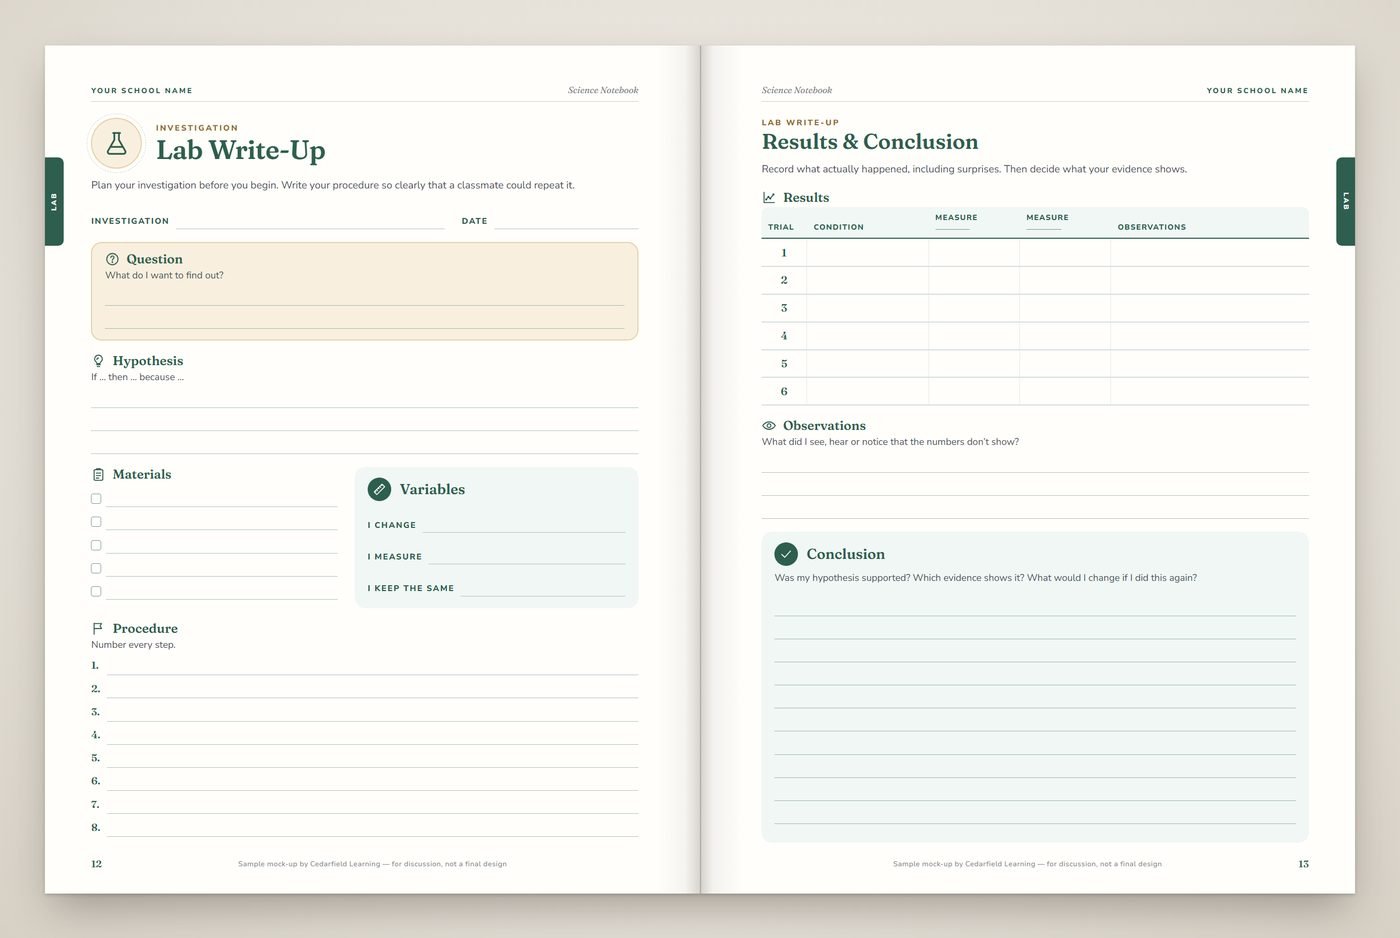The width and height of the screenshot is (1400, 938).
Task: Click the flag icon beside Procedure
Action: [98, 629]
